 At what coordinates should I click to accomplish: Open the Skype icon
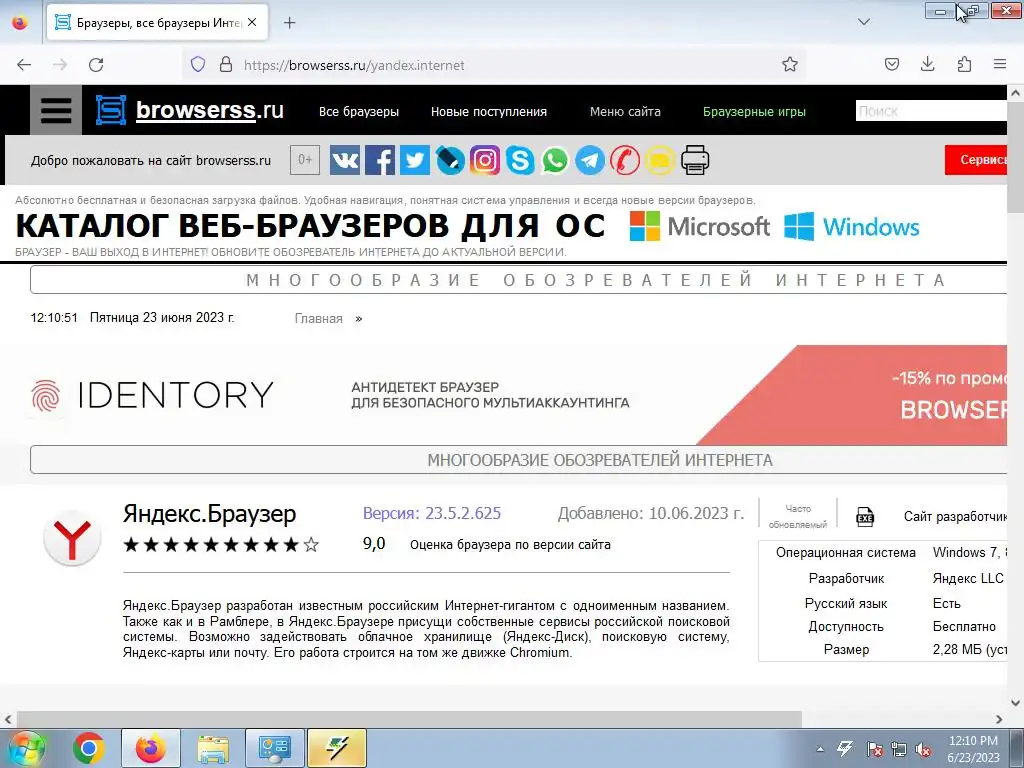[x=520, y=161]
